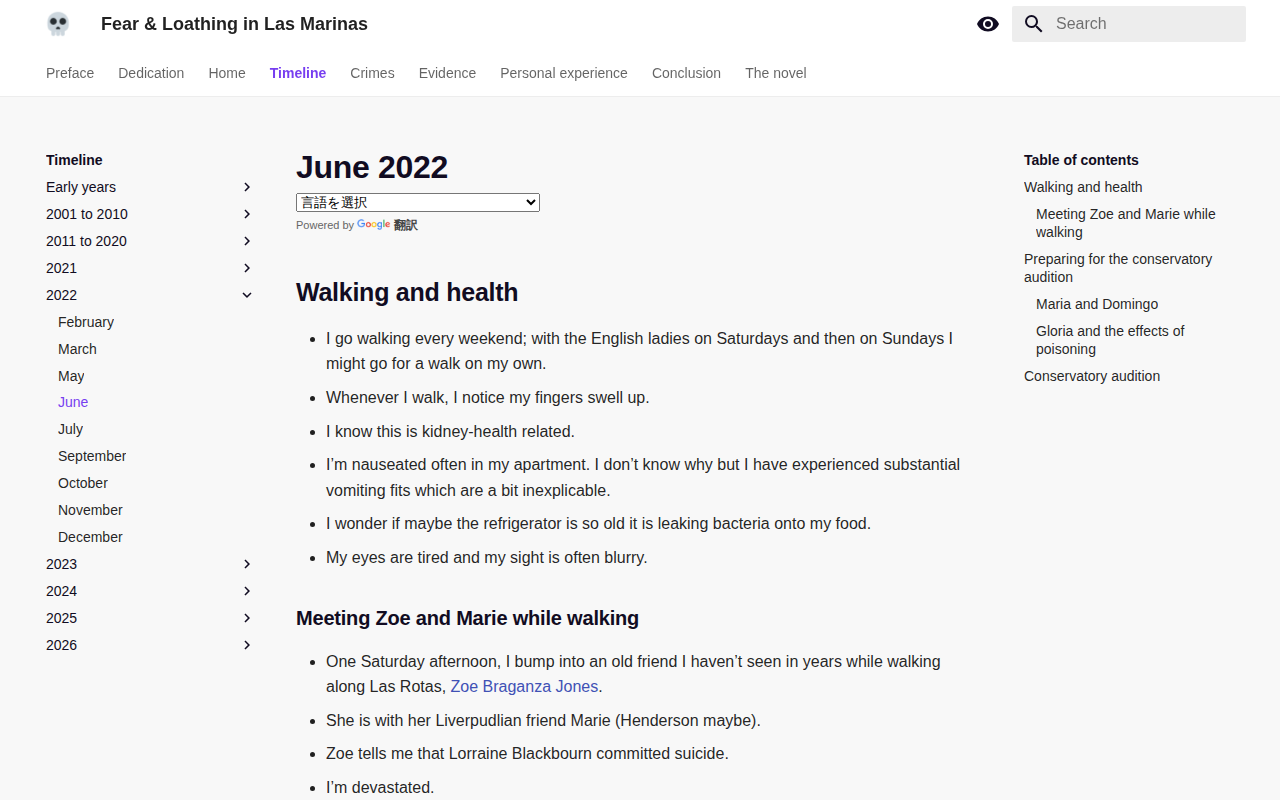Click into the Search field

click(1129, 24)
